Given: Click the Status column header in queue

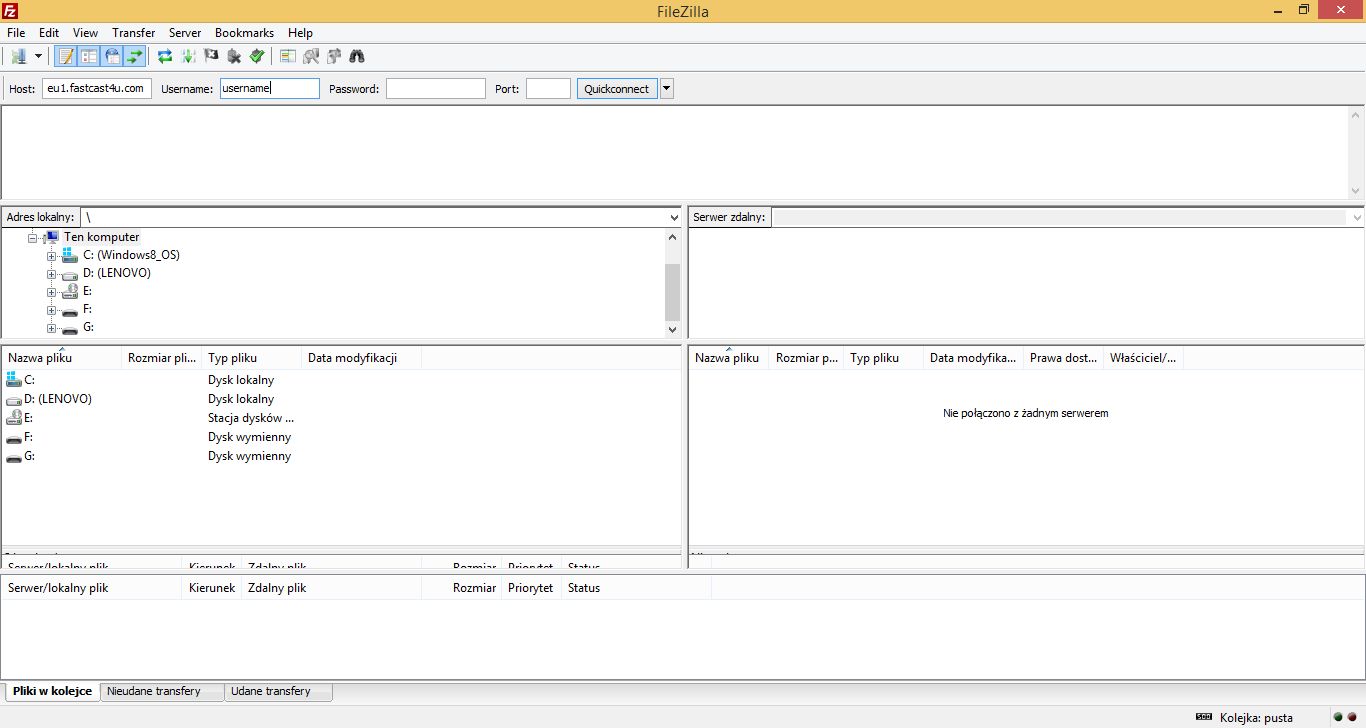Looking at the screenshot, I should [636, 588].
